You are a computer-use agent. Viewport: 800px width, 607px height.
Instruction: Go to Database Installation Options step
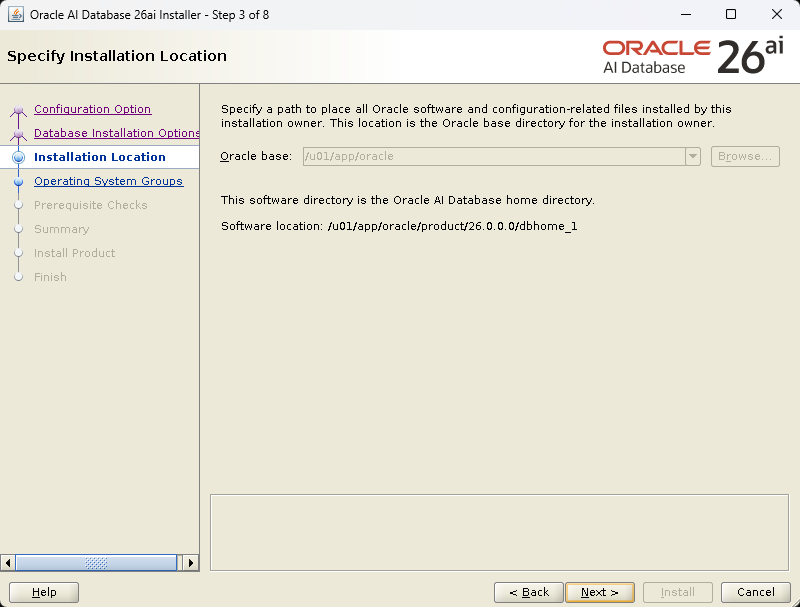pos(116,133)
